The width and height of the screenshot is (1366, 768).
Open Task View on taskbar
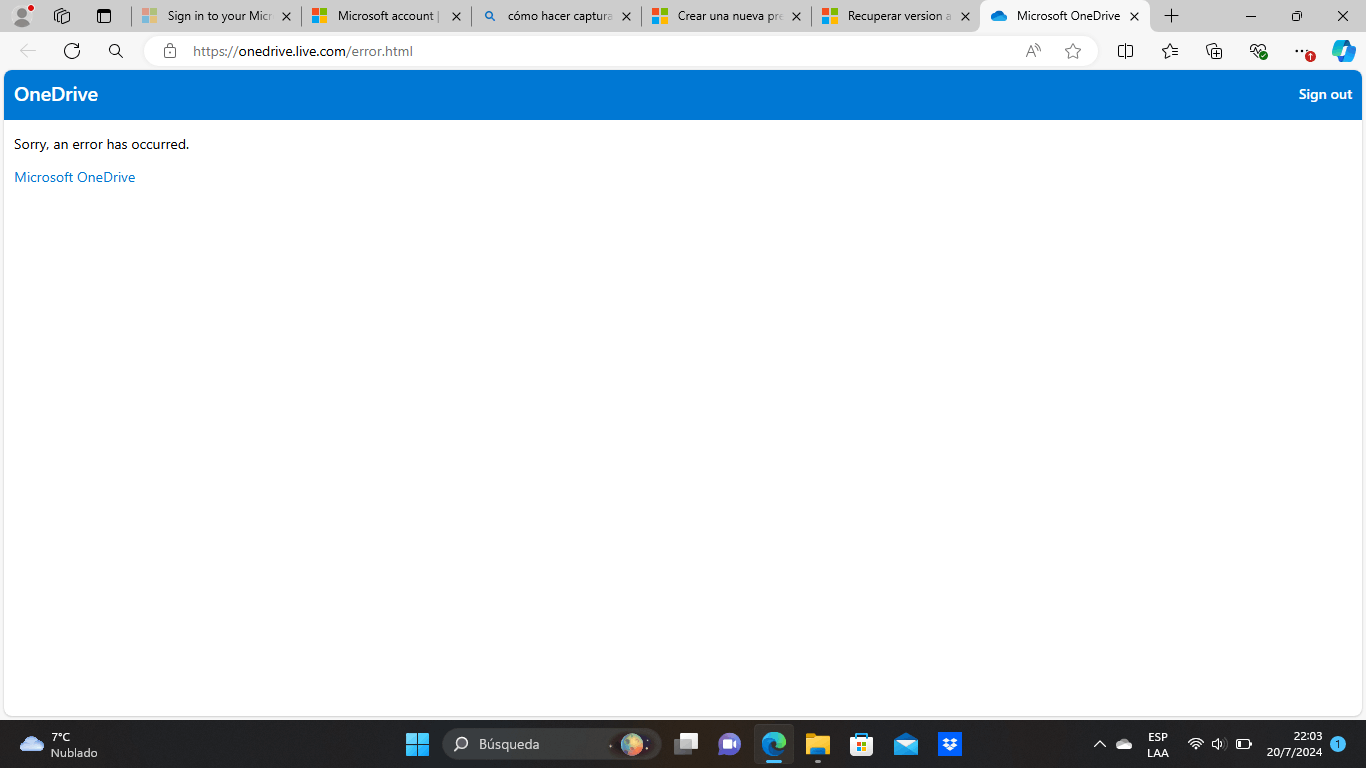pyautogui.click(x=686, y=744)
